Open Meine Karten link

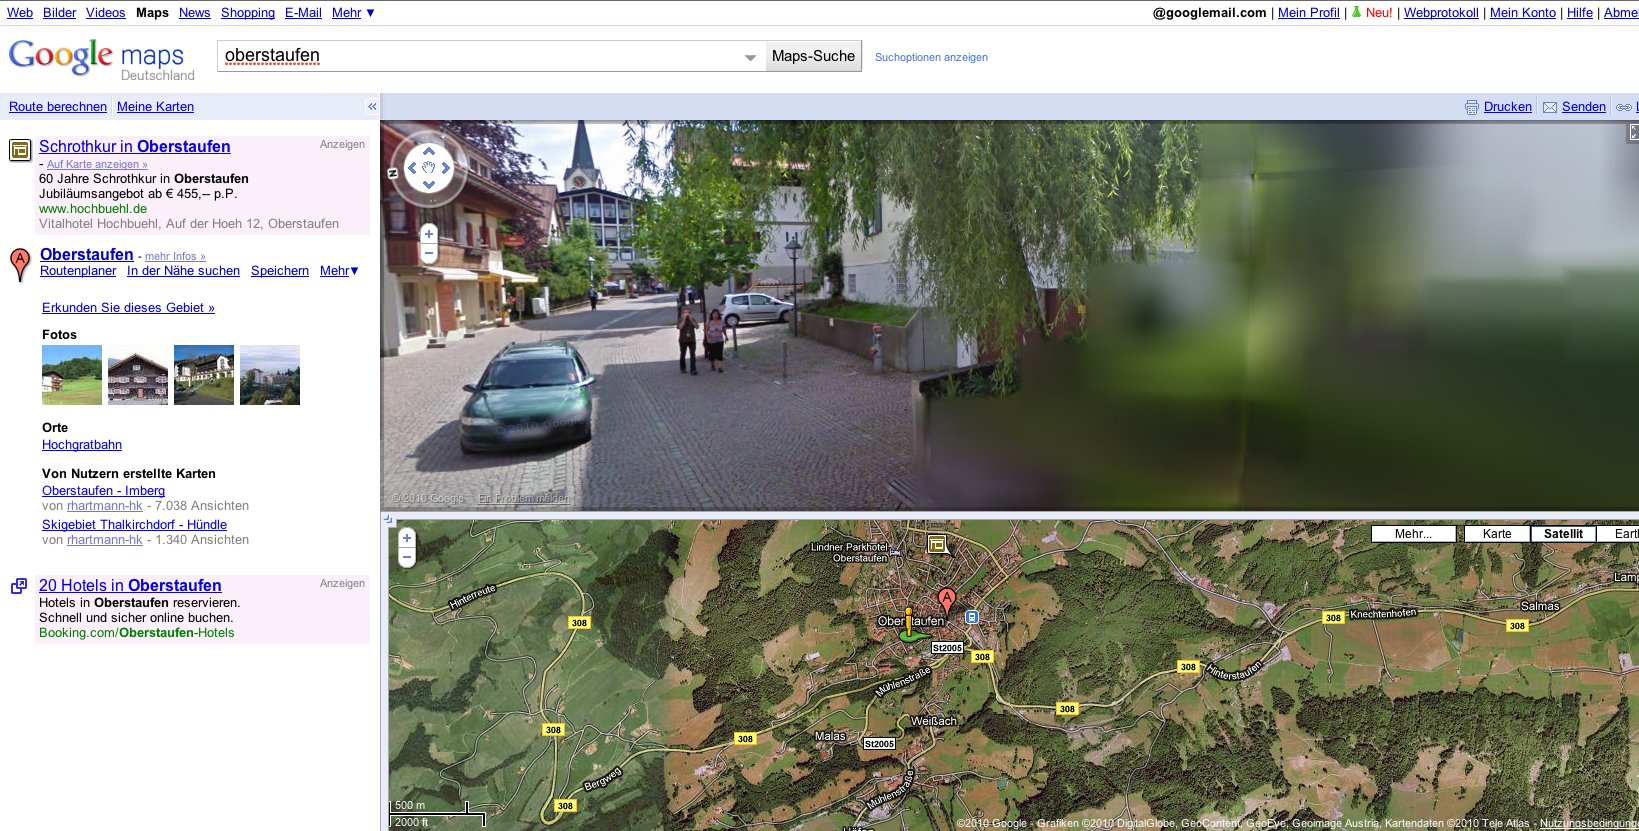click(155, 107)
